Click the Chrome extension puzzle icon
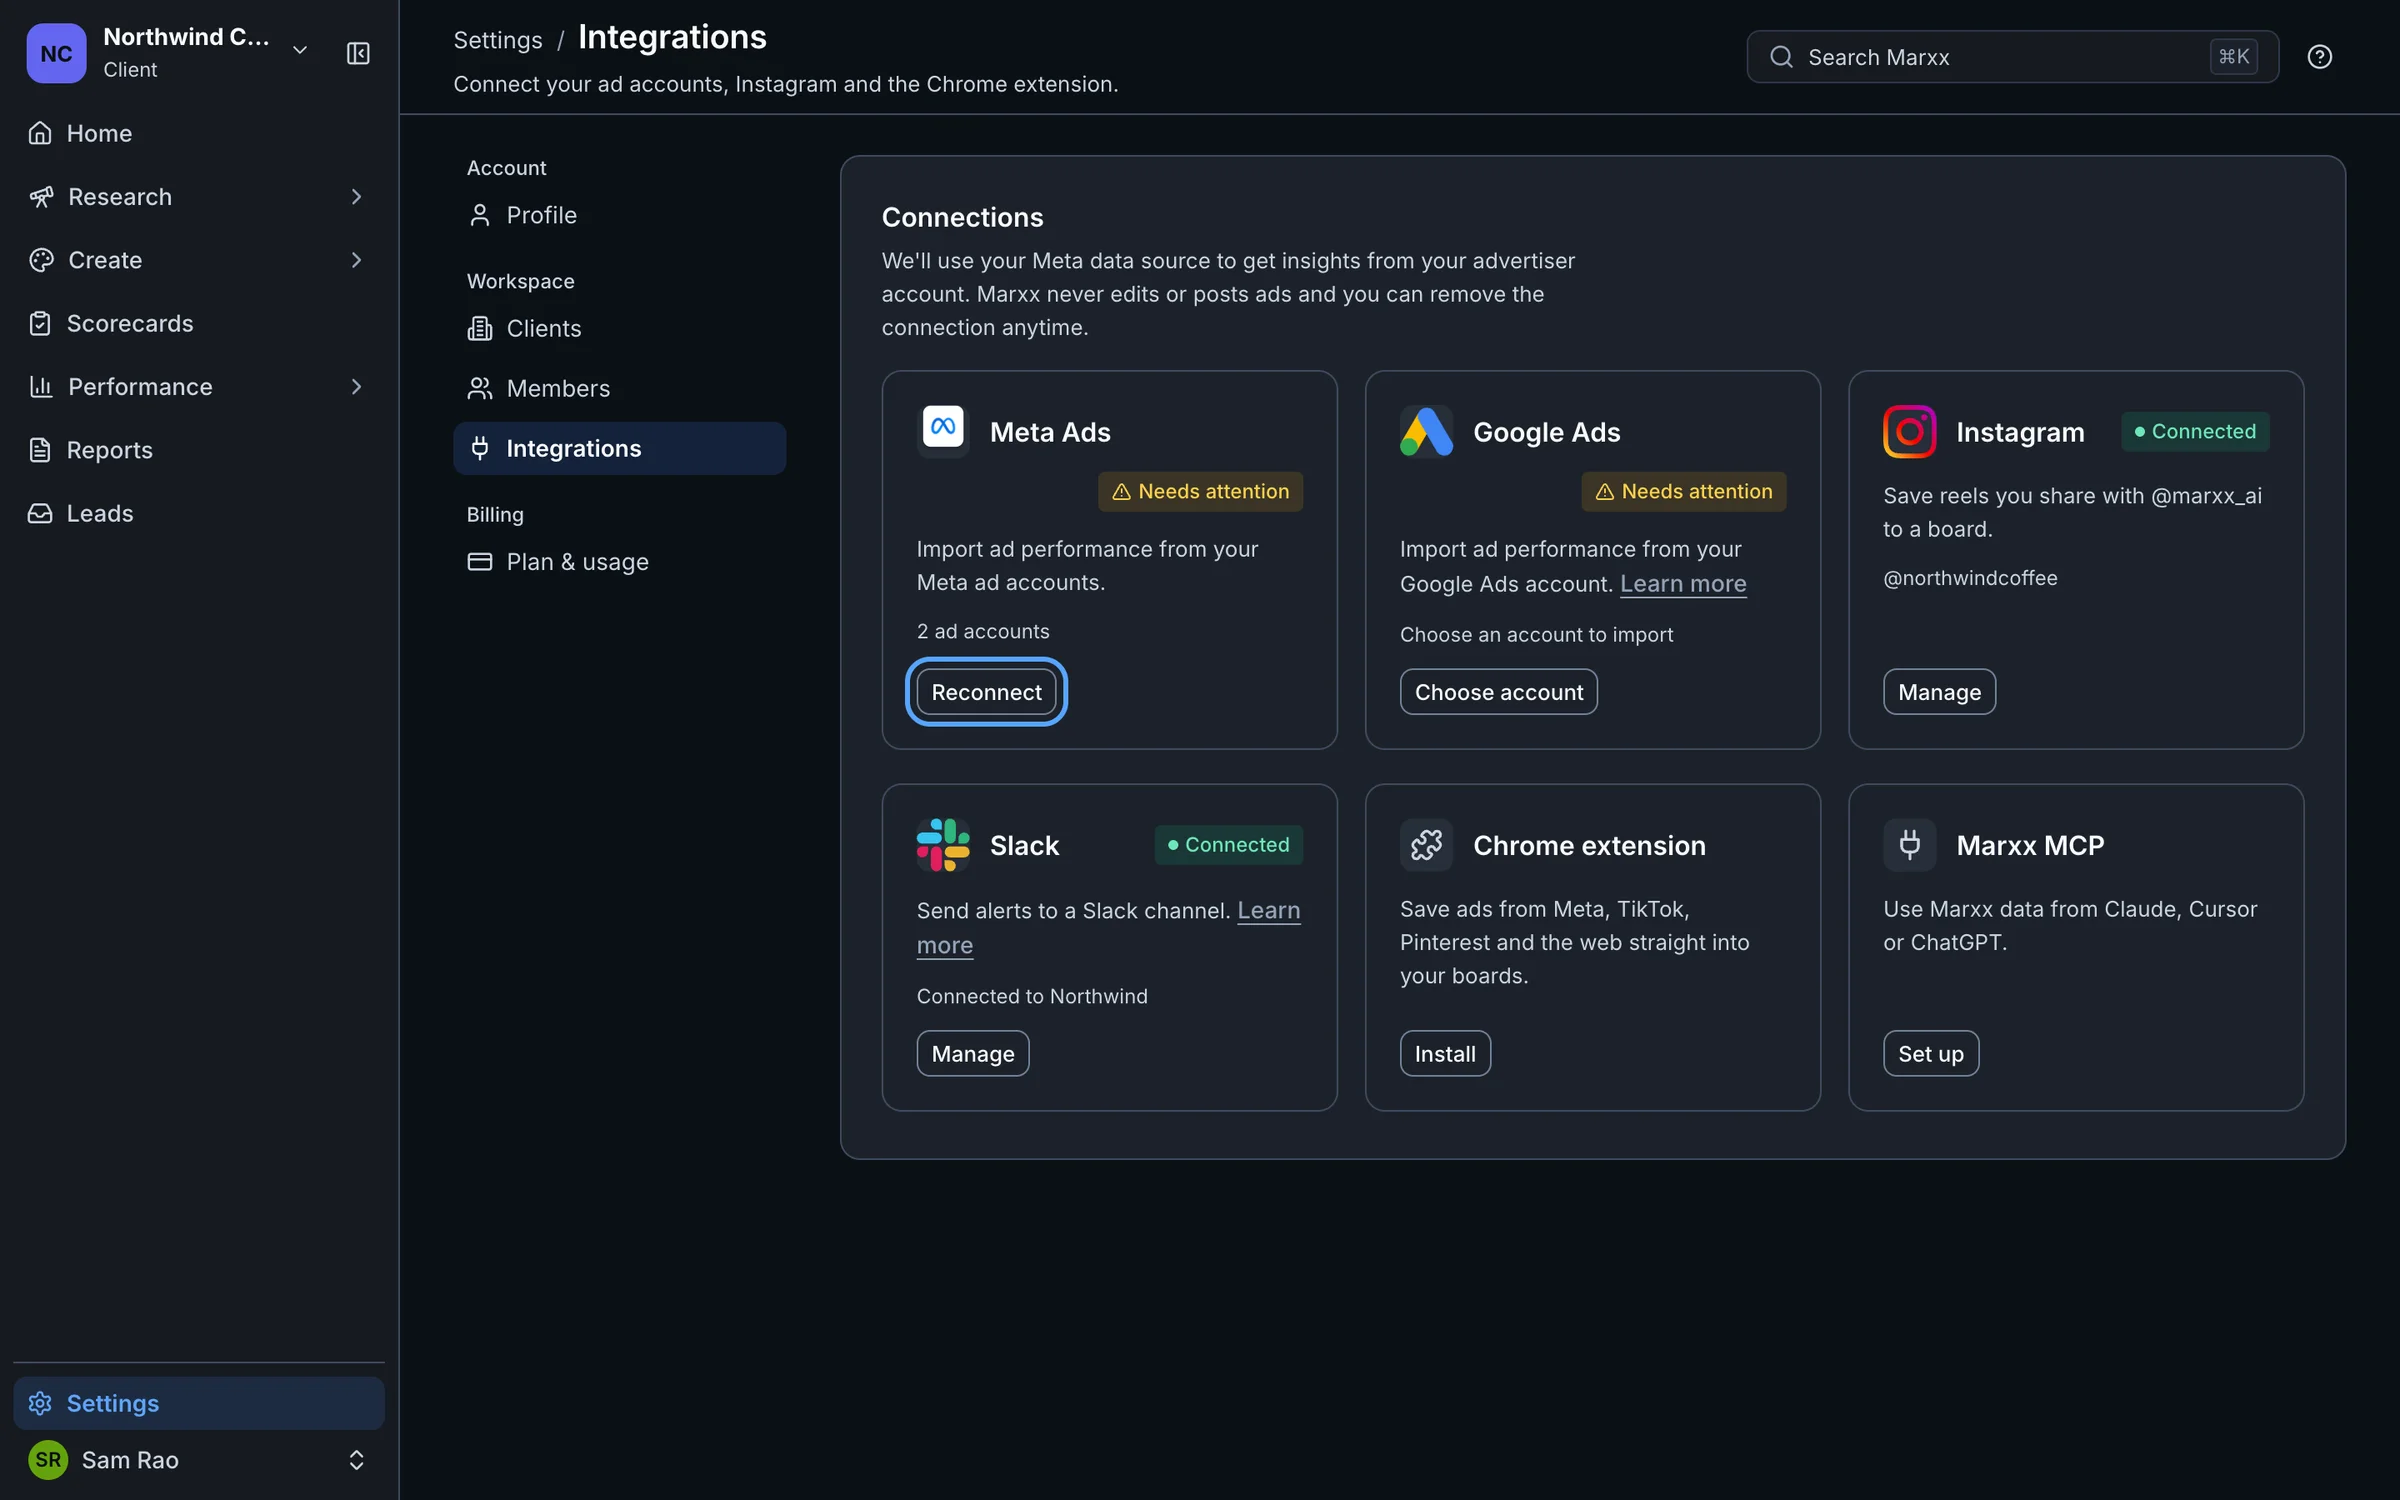The width and height of the screenshot is (2400, 1500). tap(1426, 845)
